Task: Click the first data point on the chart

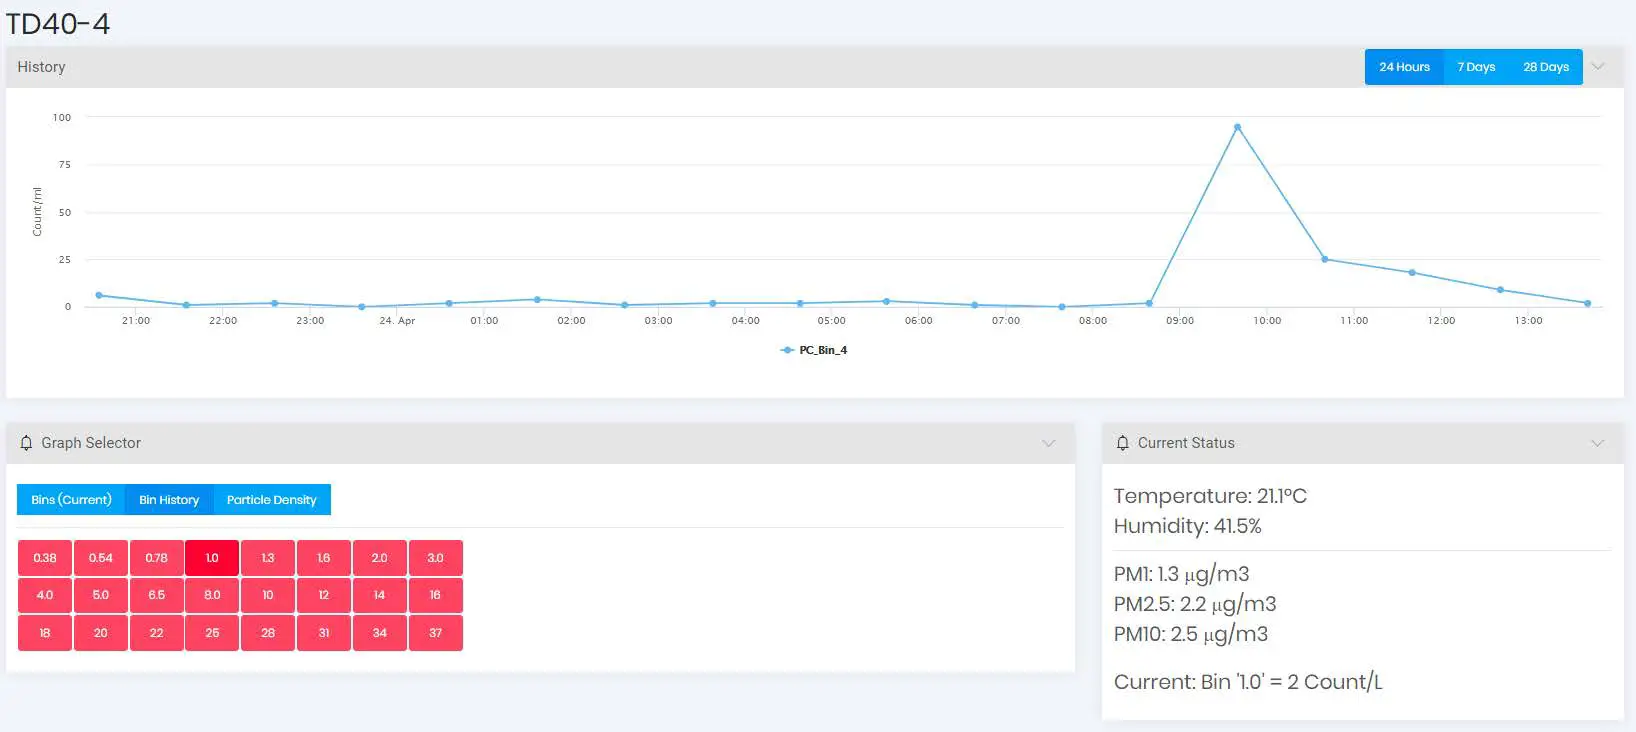Action: click(x=98, y=295)
